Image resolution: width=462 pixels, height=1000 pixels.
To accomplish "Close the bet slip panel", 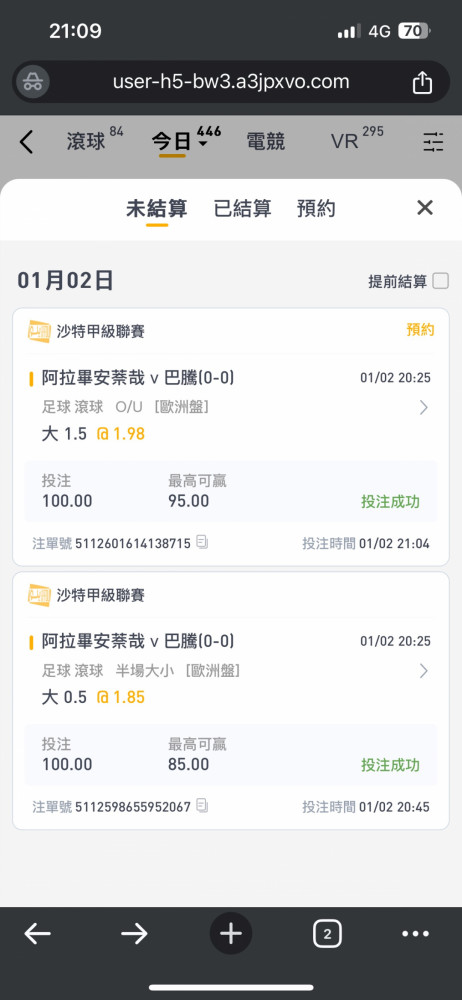I will [x=424, y=207].
